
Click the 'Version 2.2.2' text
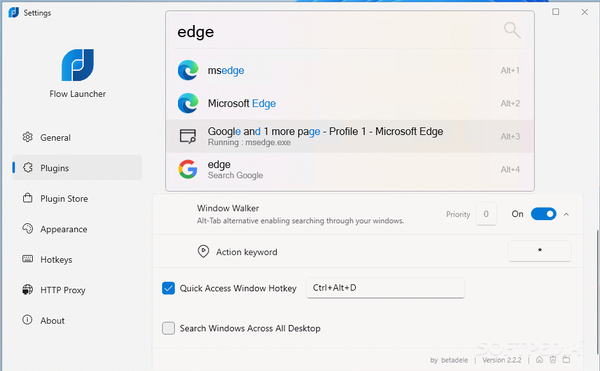(x=502, y=360)
